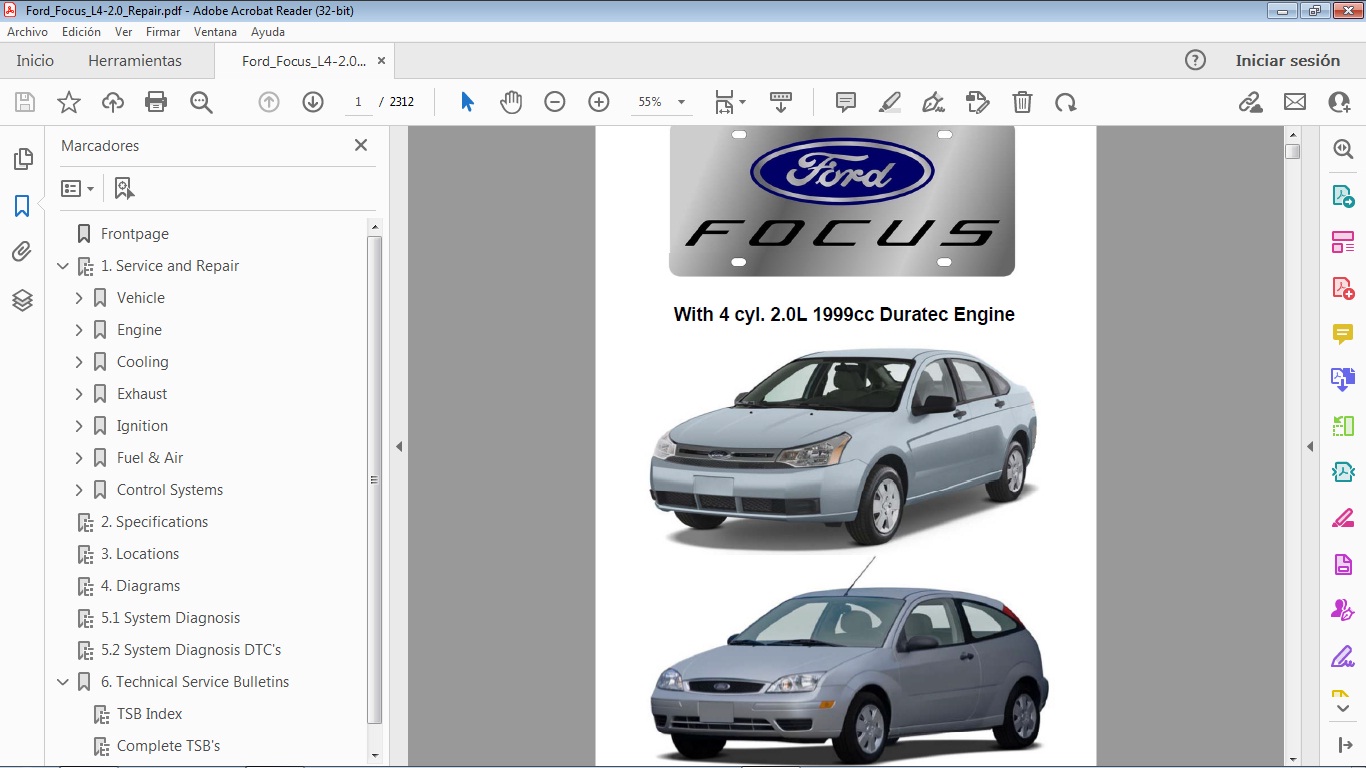
Task: Select the Hand tool
Action: click(x=511, y=101)
